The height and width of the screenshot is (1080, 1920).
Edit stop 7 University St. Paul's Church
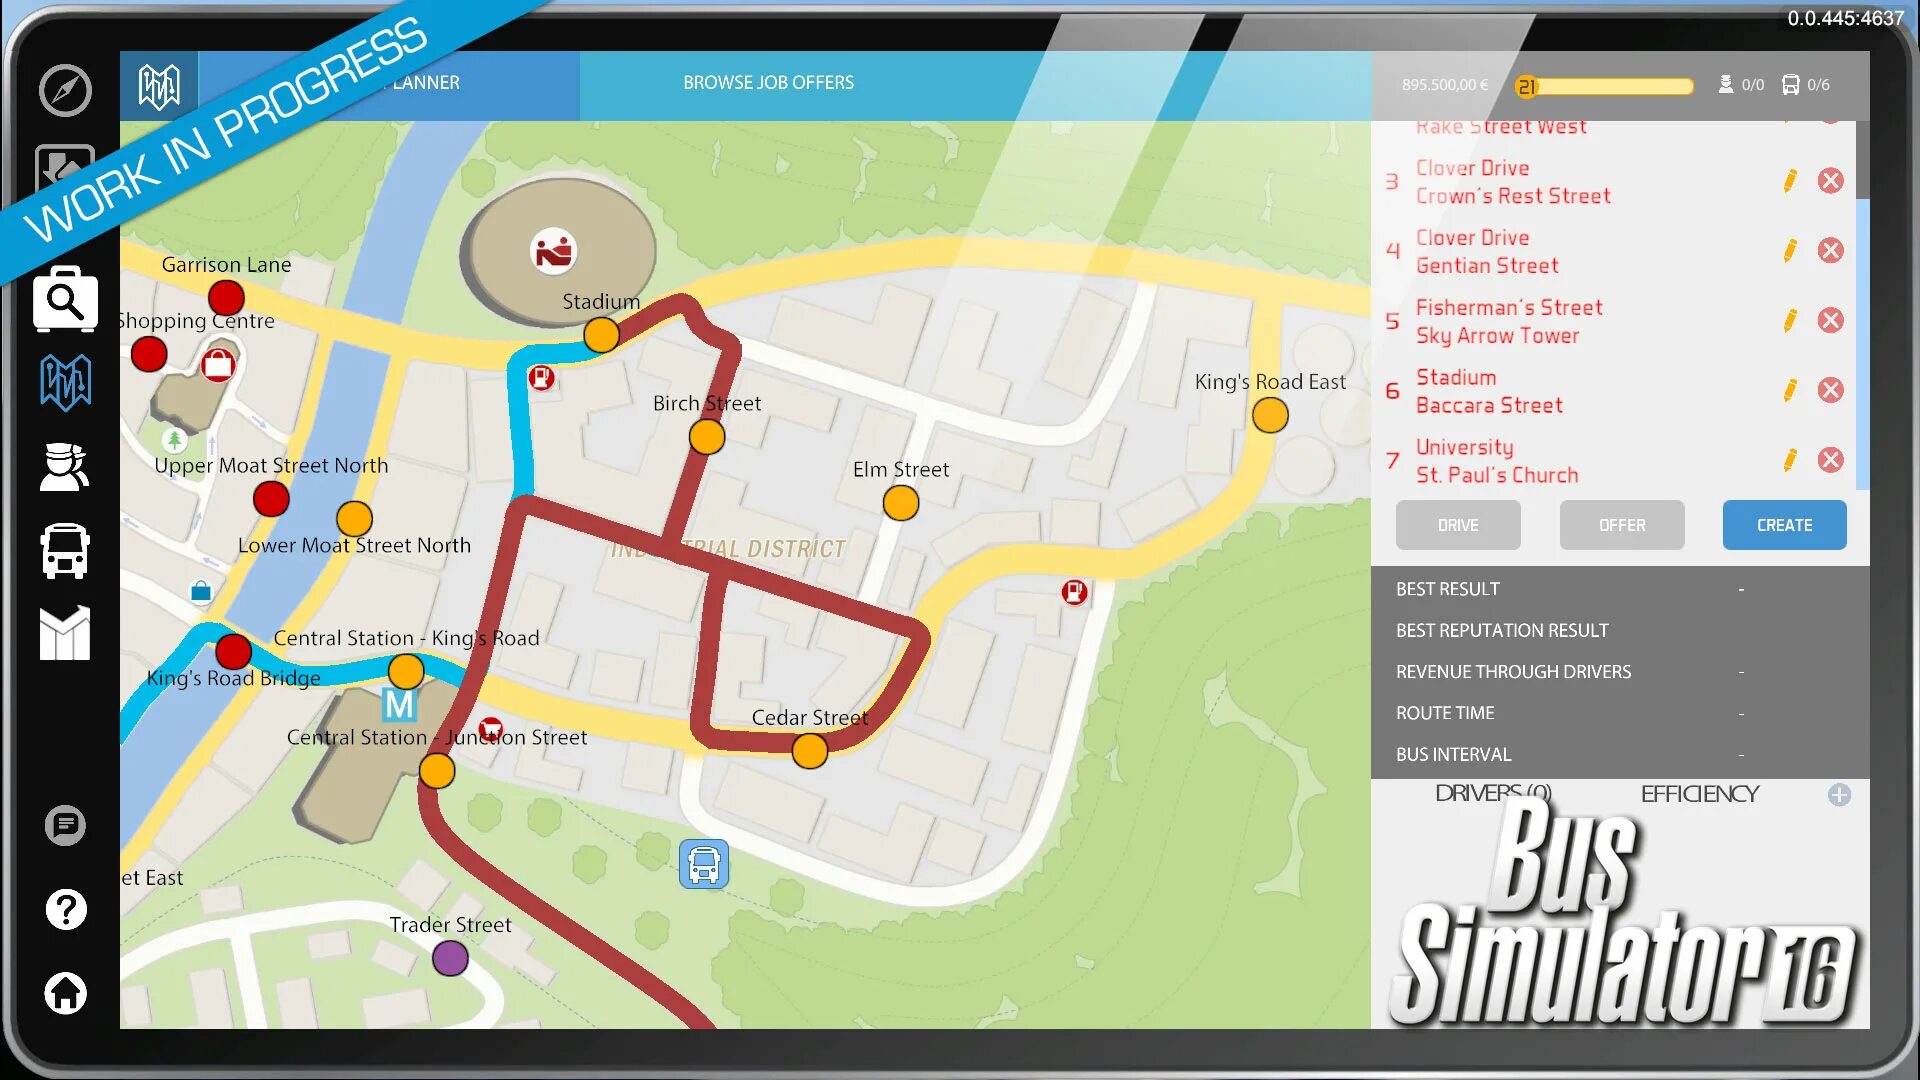pyautogui.click(x=1789, y=460)
